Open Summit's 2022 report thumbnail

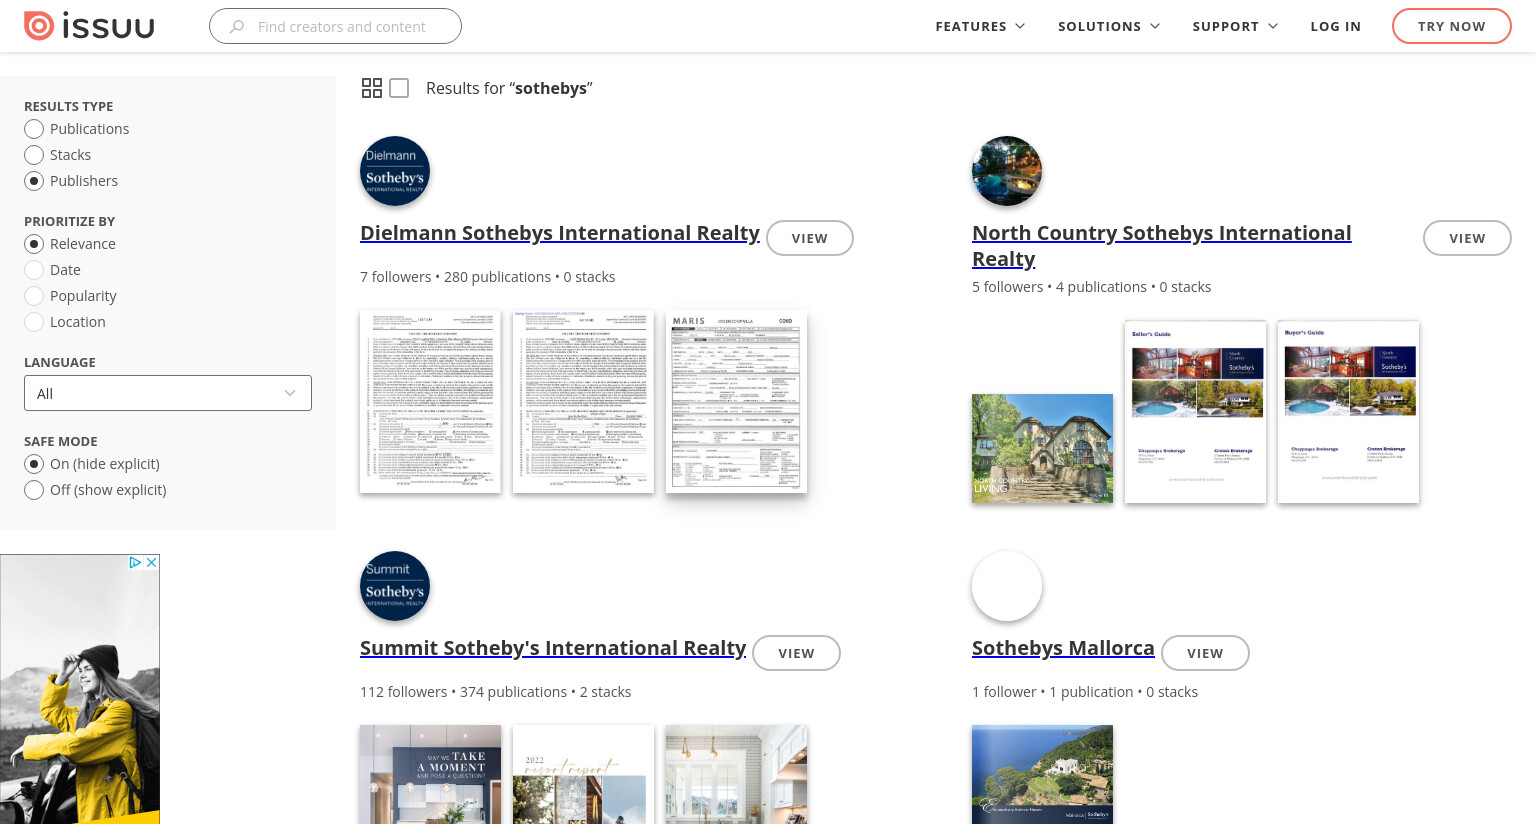(583, 774)
